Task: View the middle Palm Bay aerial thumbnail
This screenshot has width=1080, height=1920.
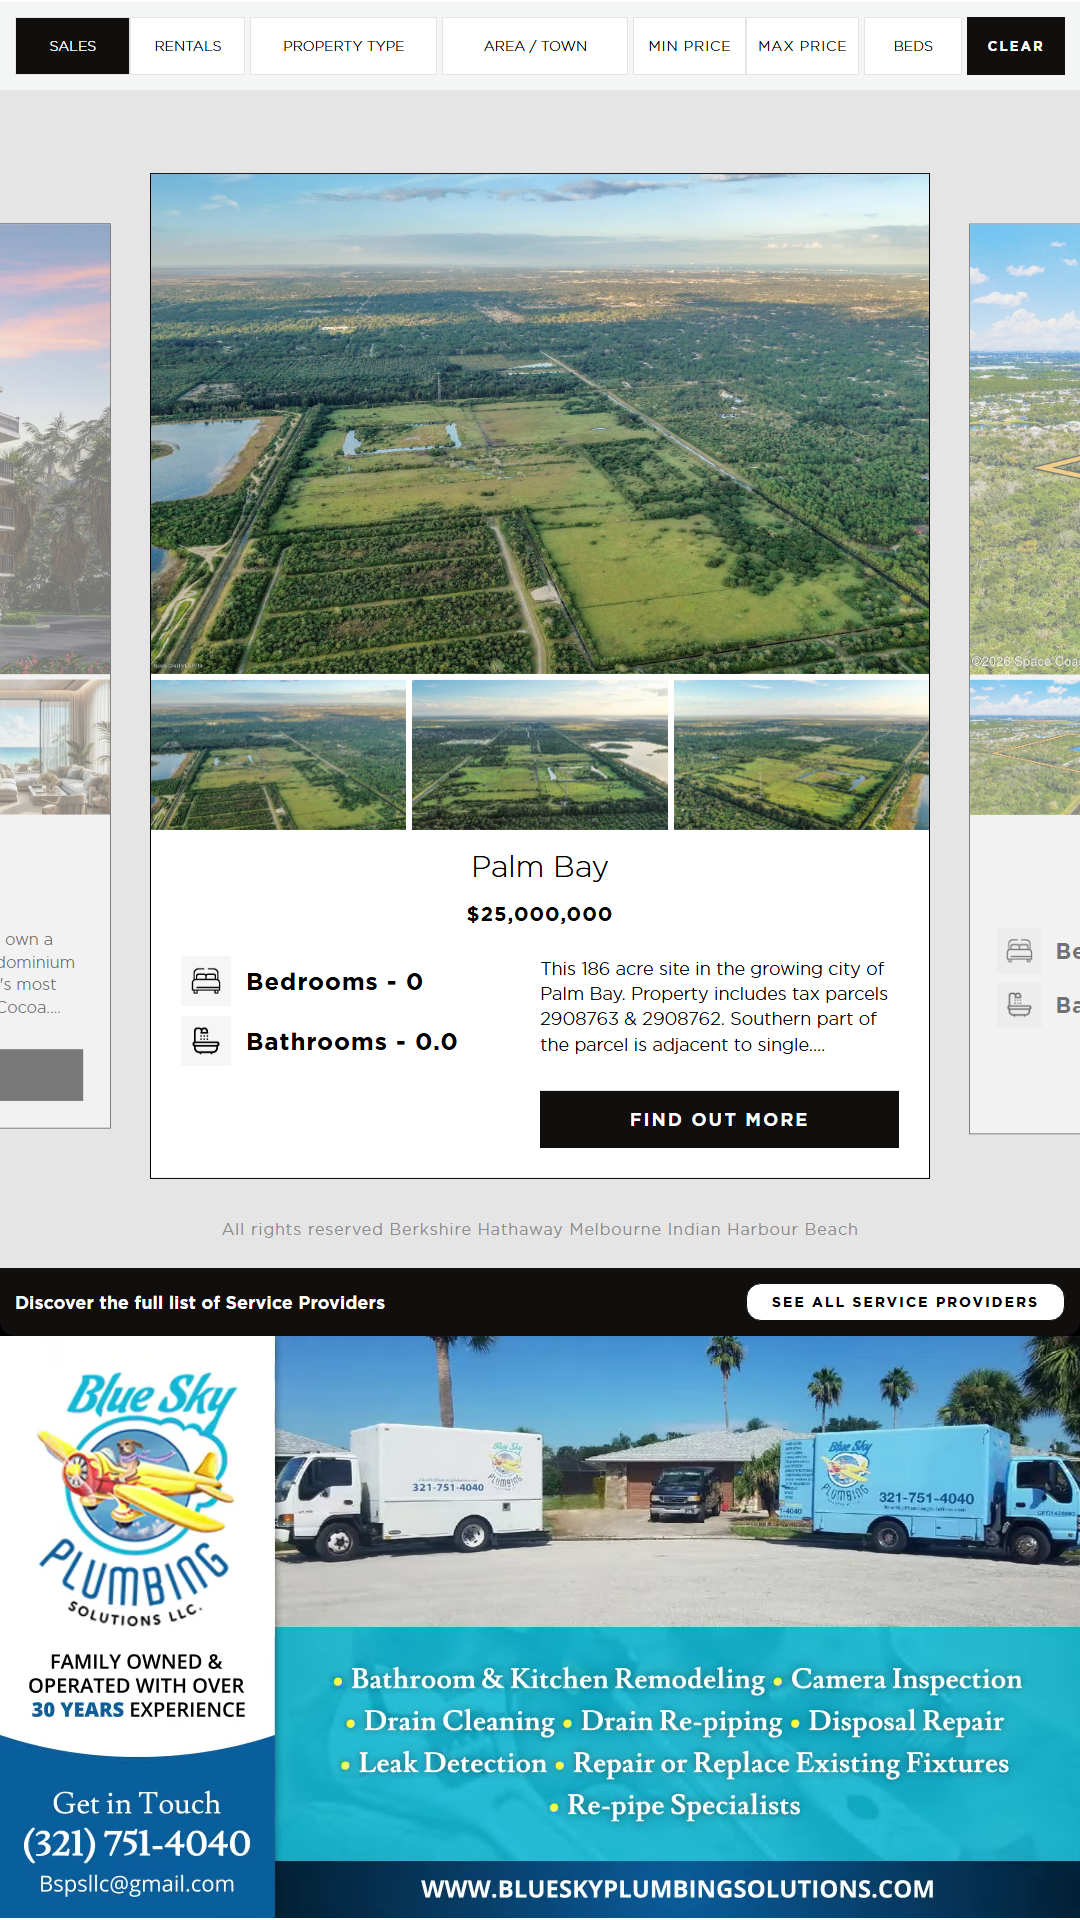Action: pyautogui.click(x=540, y=755)
